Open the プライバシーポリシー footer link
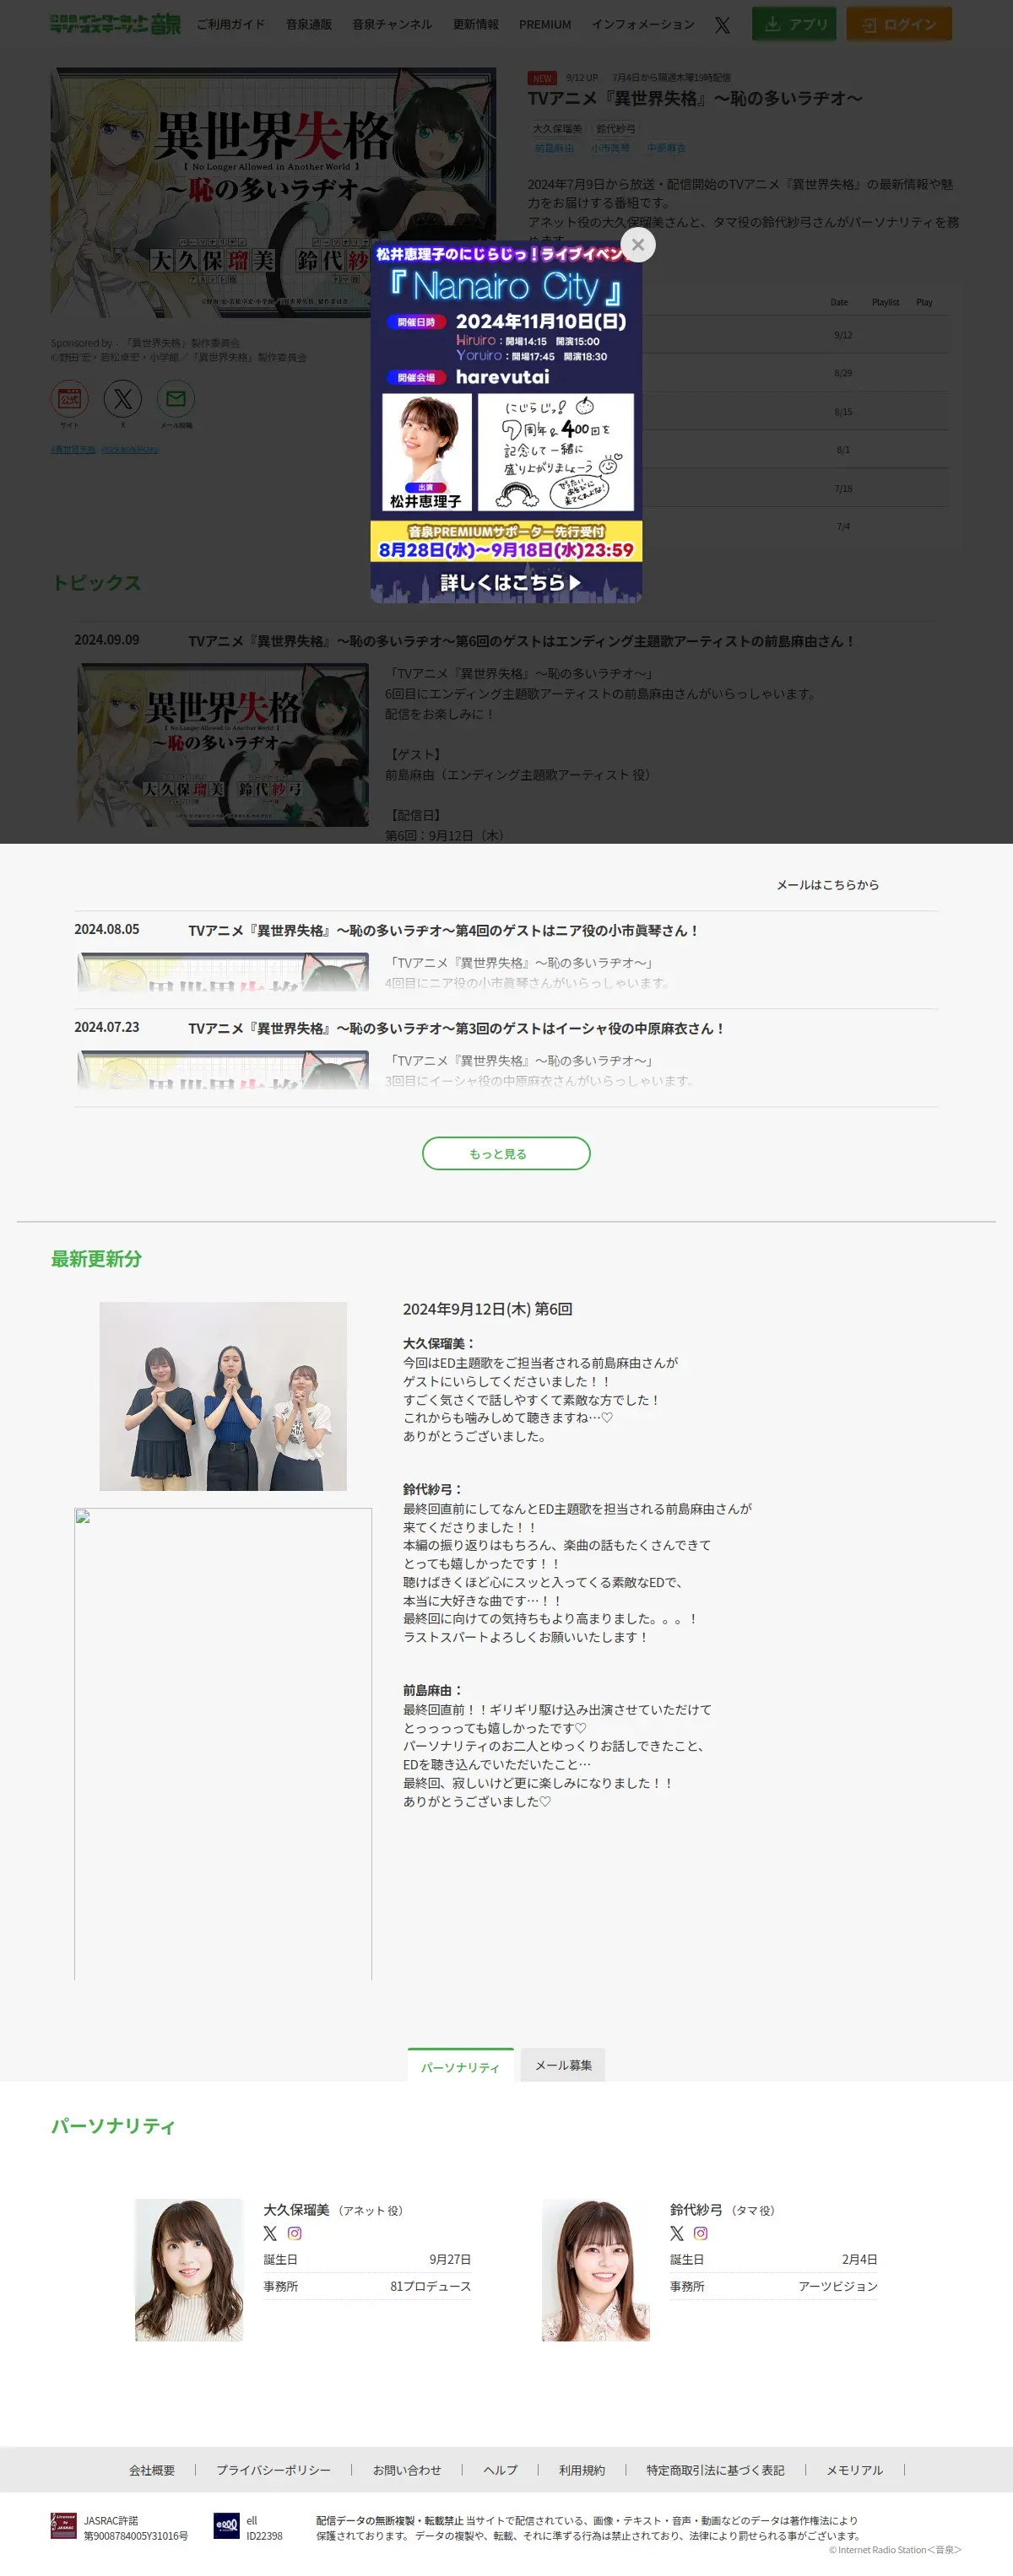The height and width of the screenshot is (2576, 1013). tap(273, 2470)
